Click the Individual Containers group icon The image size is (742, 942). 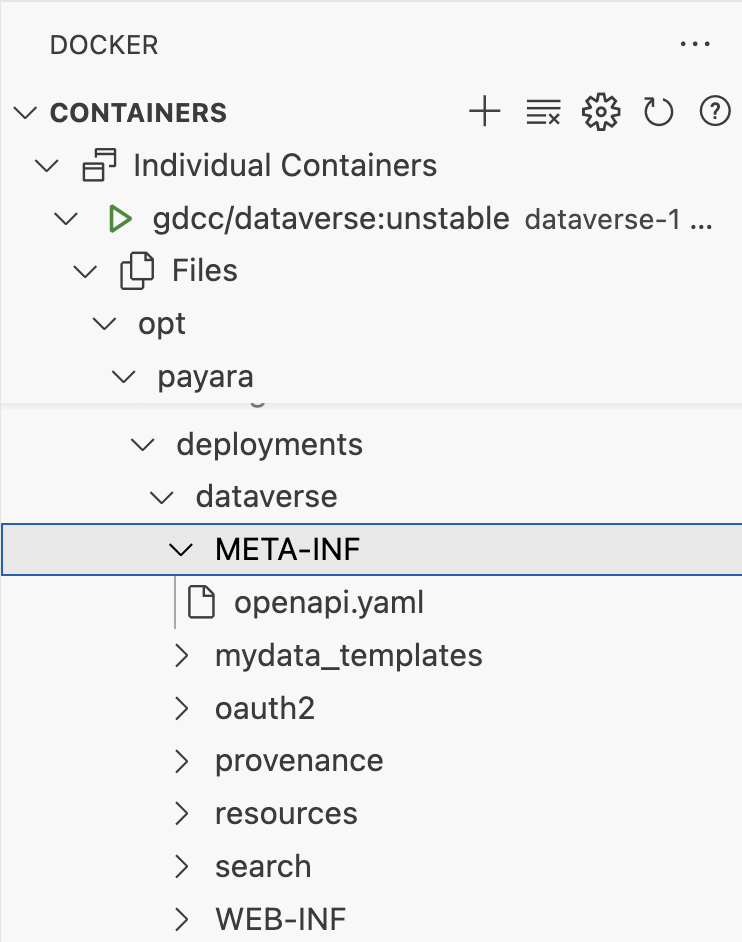100,165
